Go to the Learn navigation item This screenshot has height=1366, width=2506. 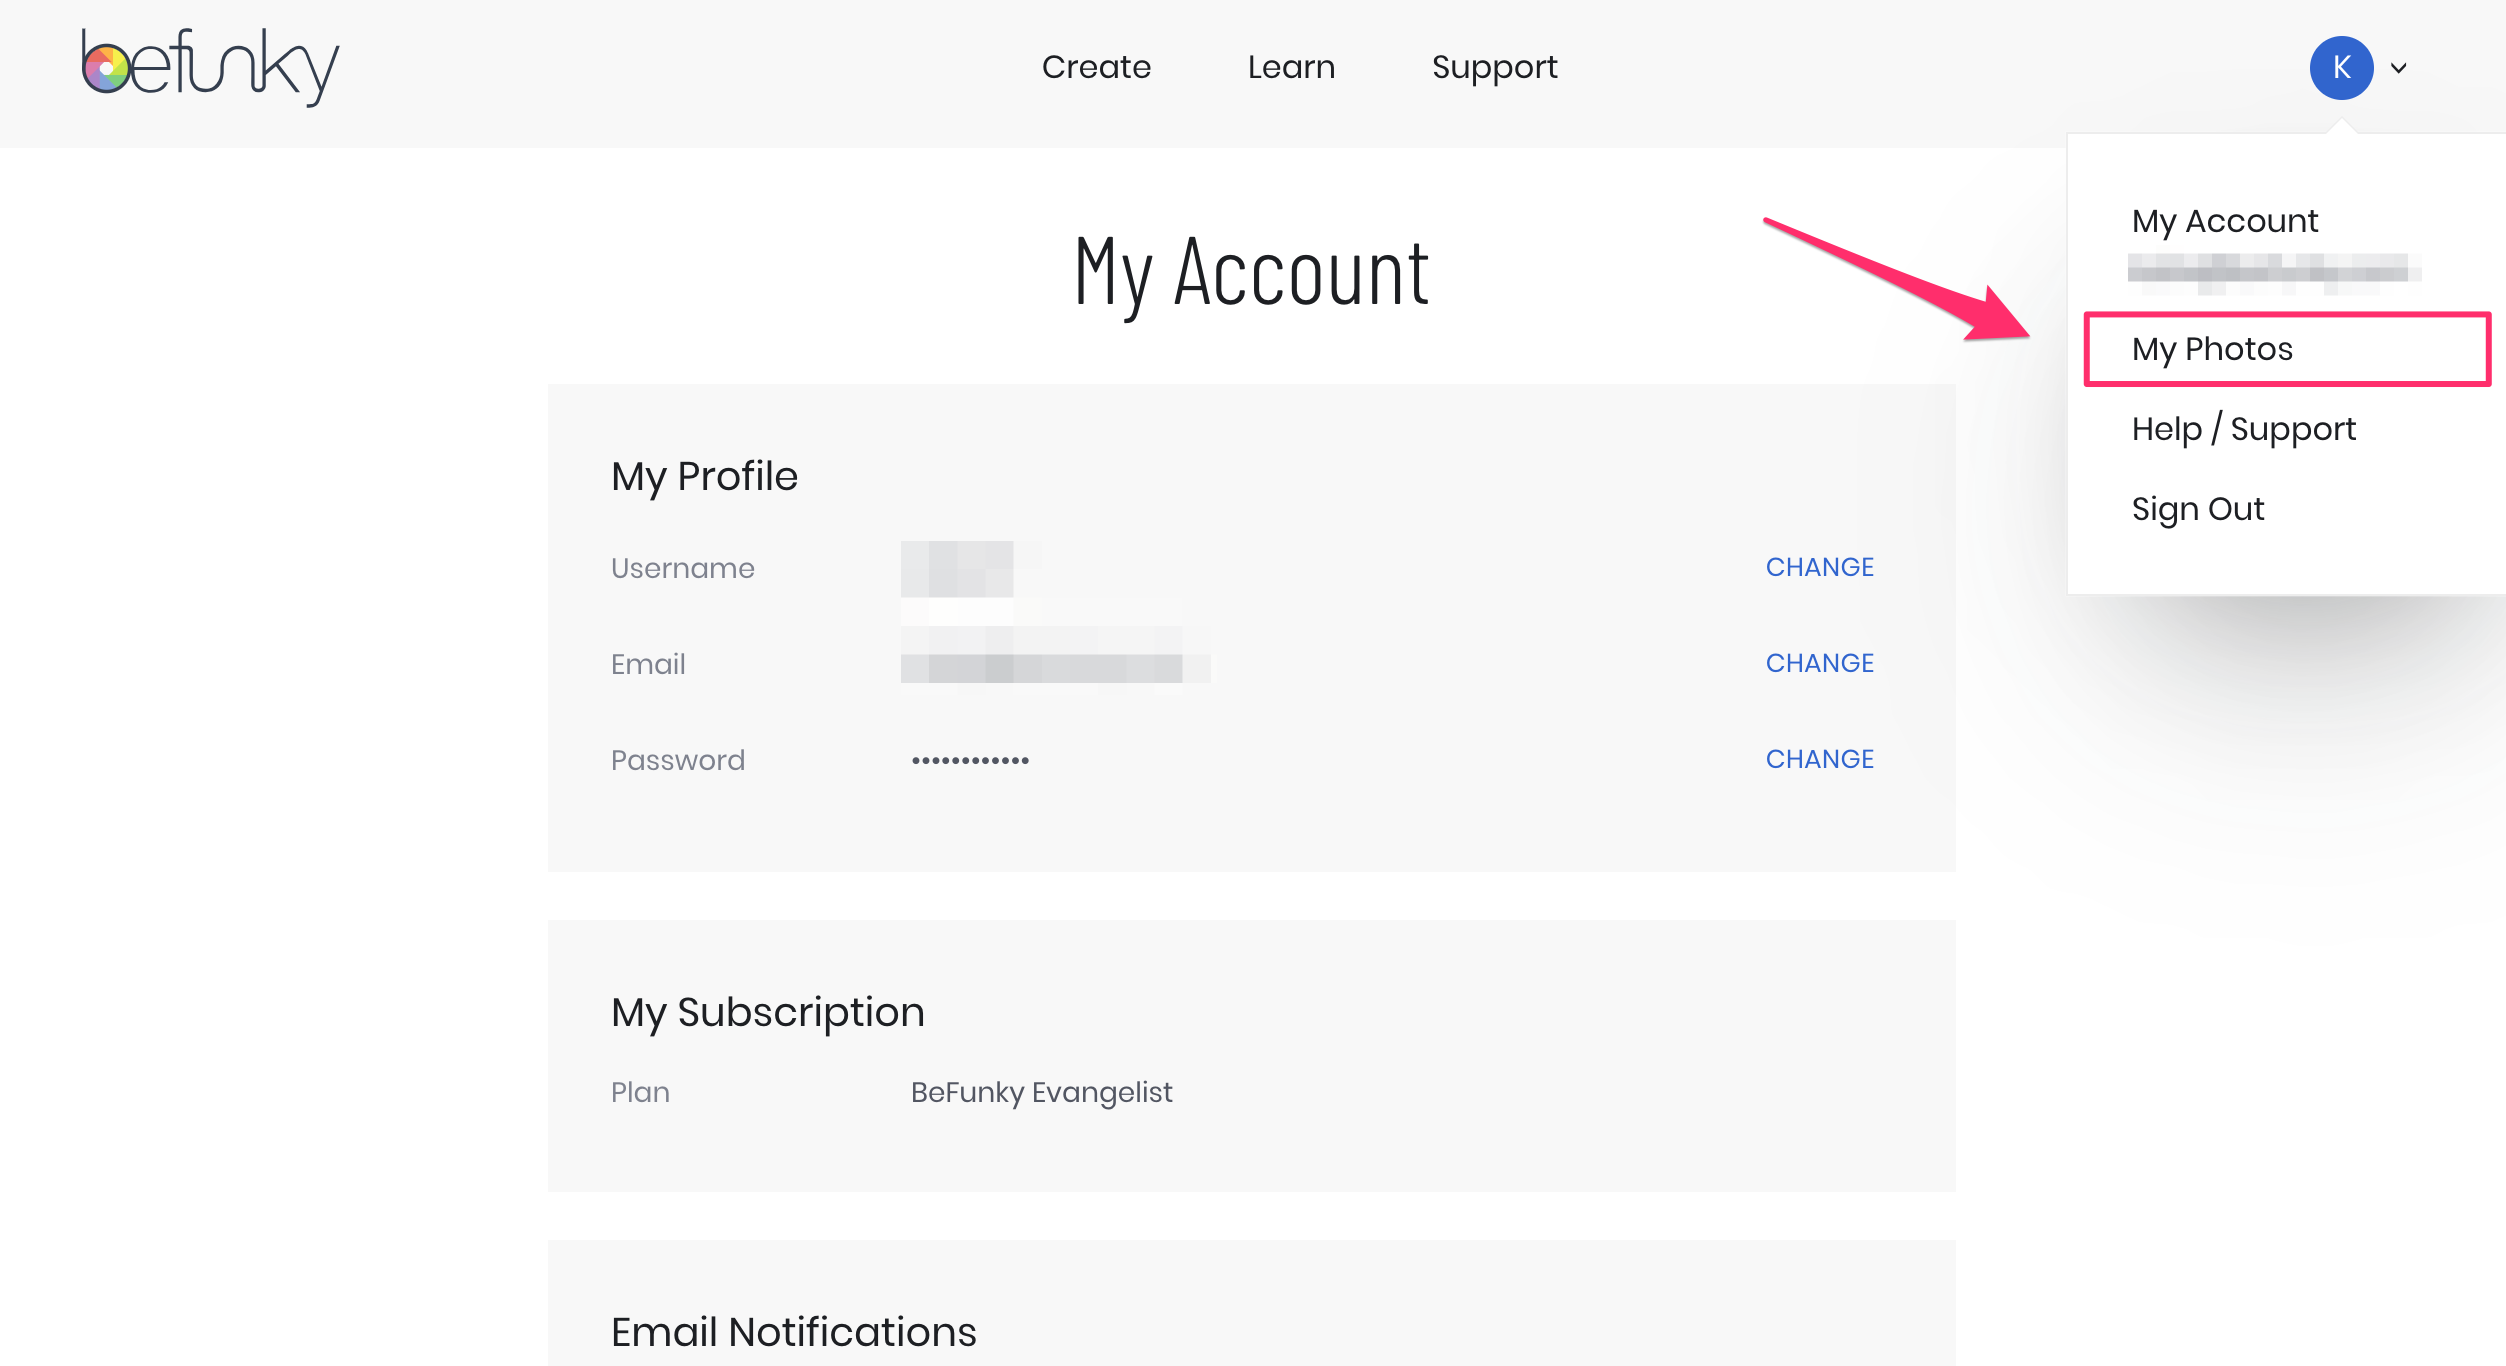point(1291,67)
